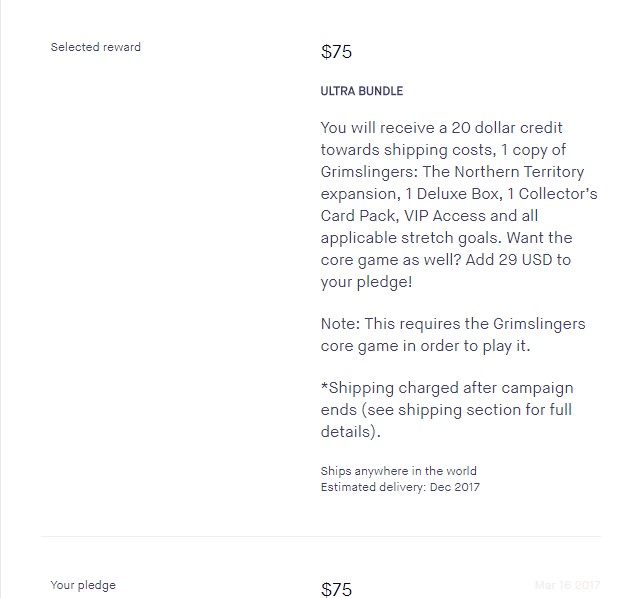Select the $75 selected reward price
641x598 pixels.
[x=336, y=52]
